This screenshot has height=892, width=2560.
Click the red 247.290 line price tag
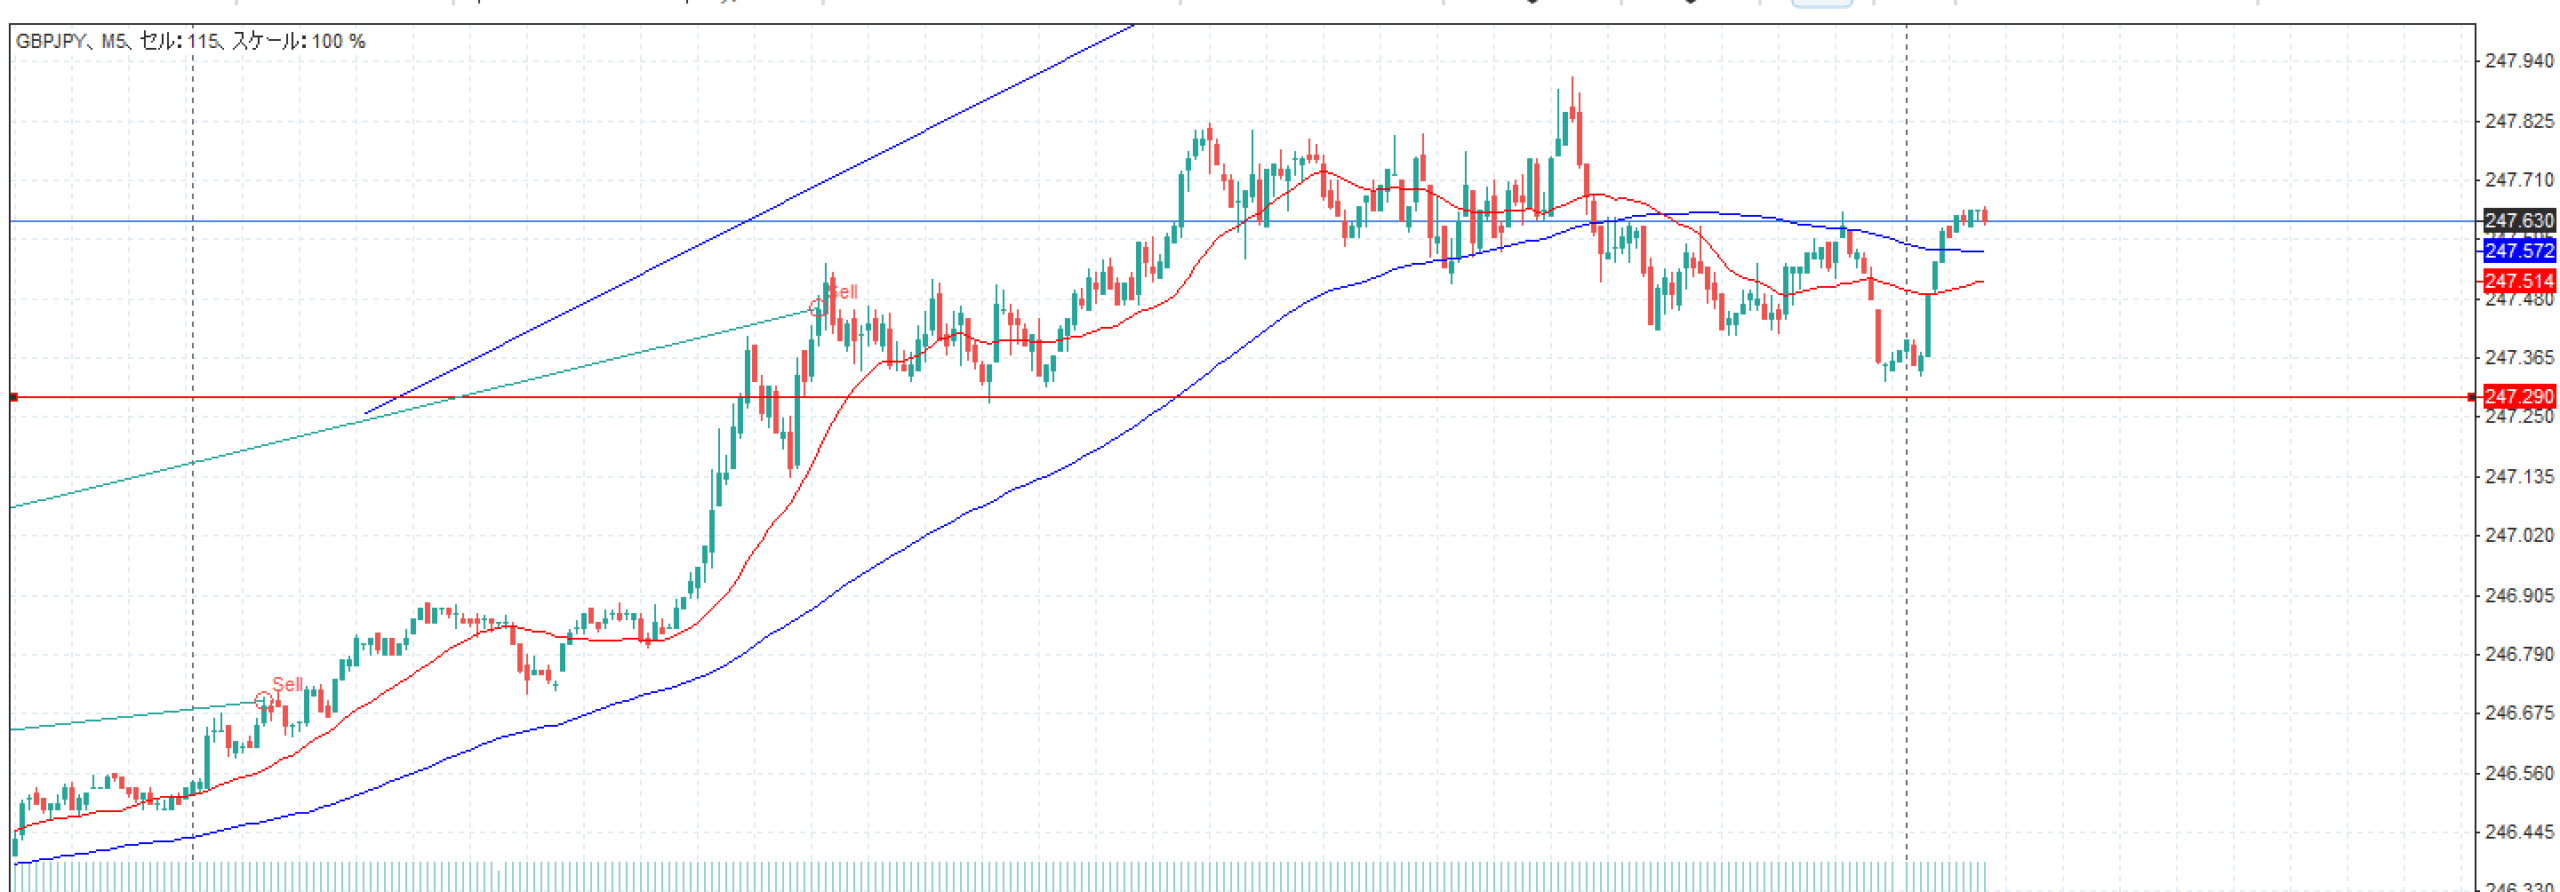(x=2518, y=397)
